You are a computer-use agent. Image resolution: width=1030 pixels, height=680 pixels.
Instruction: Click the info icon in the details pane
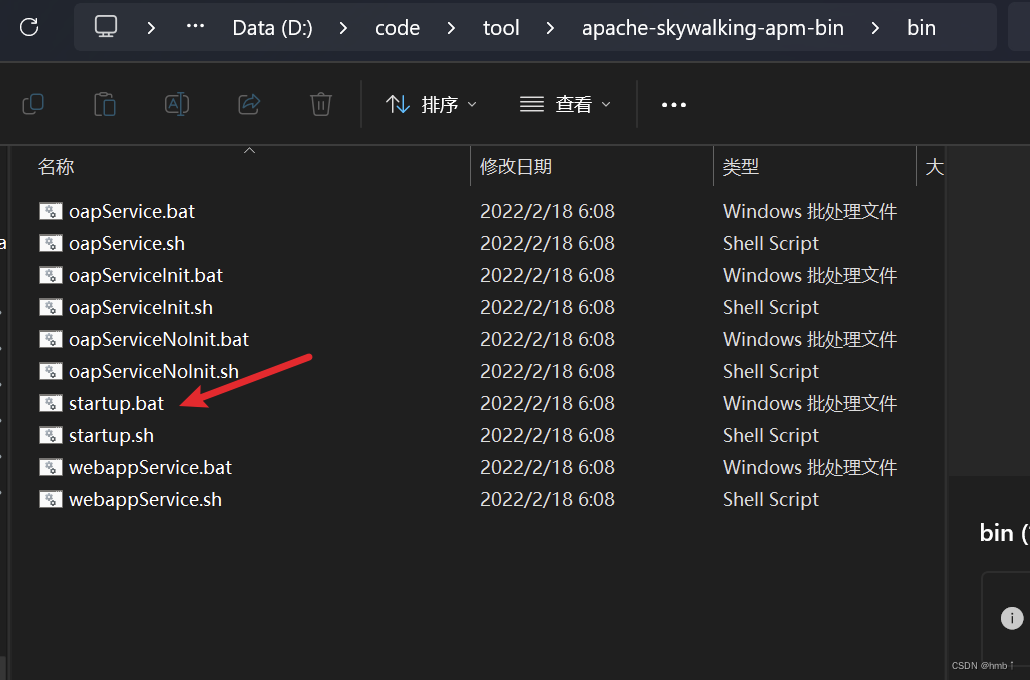tap(1012, 618)
